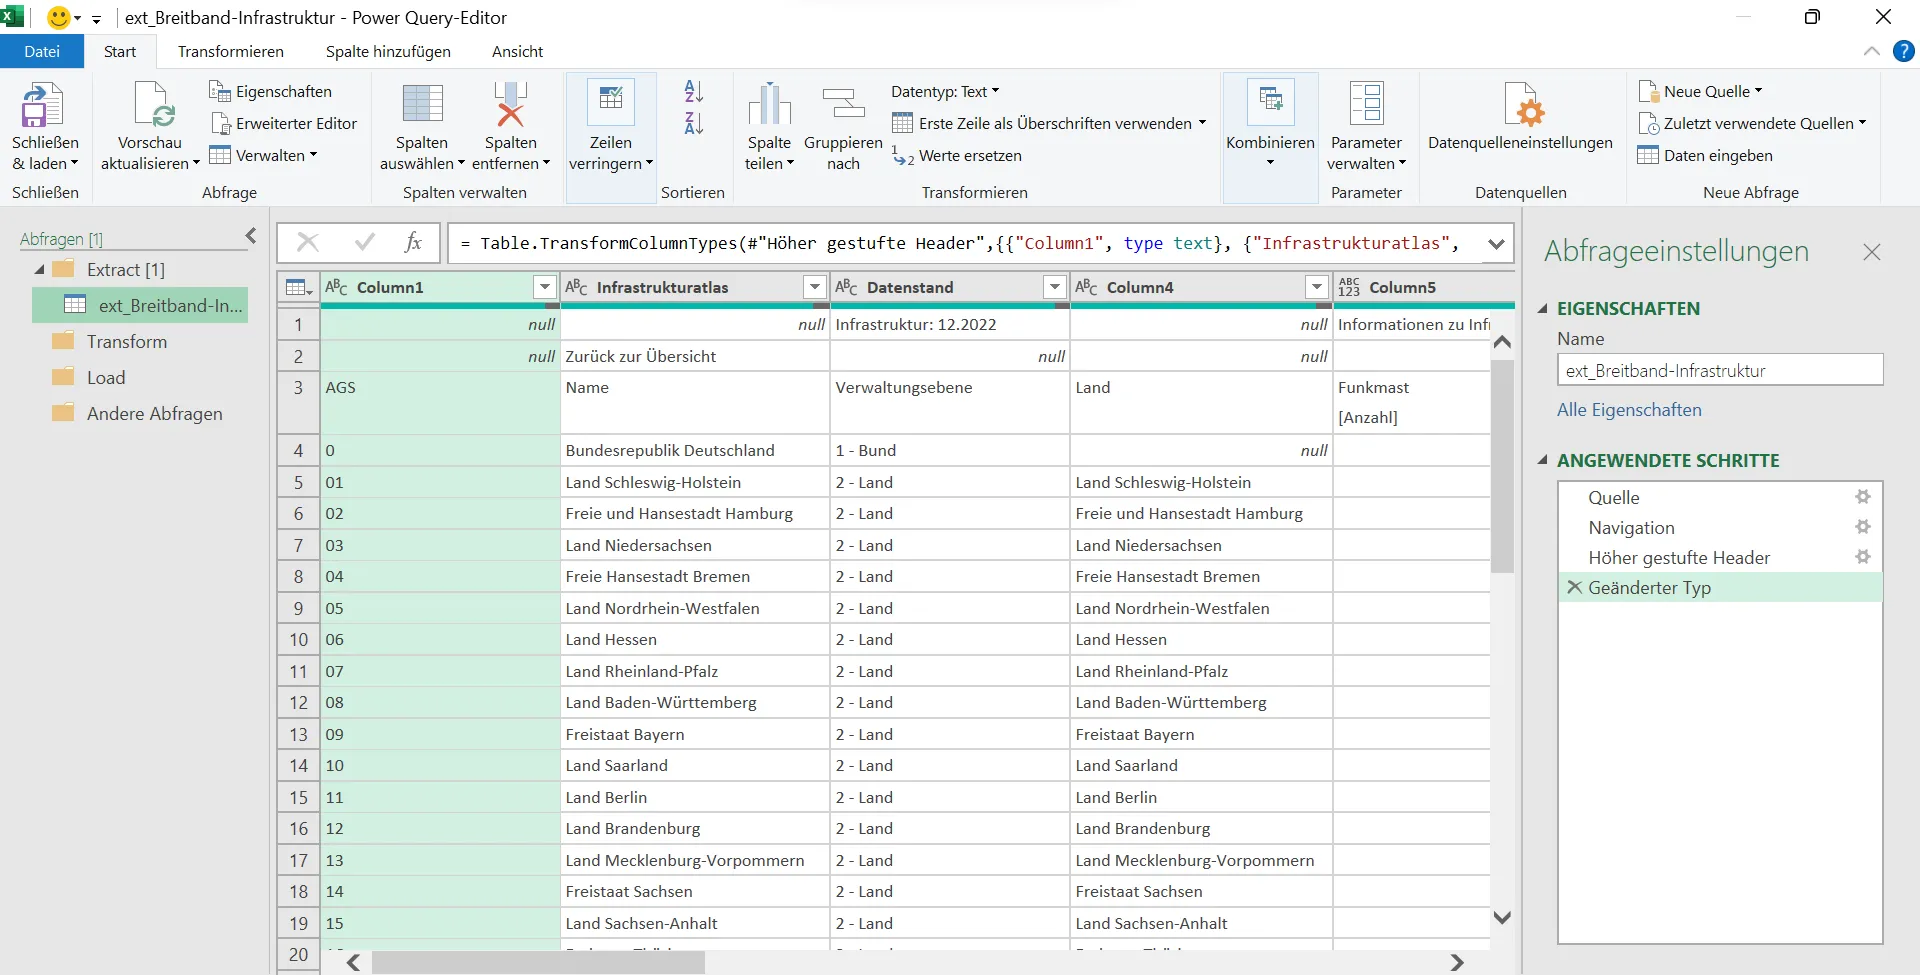Viewport: 1920px width, 975px height.
Task: Open settings gear for Quelle step
Action: click(x=1863, y=497)
